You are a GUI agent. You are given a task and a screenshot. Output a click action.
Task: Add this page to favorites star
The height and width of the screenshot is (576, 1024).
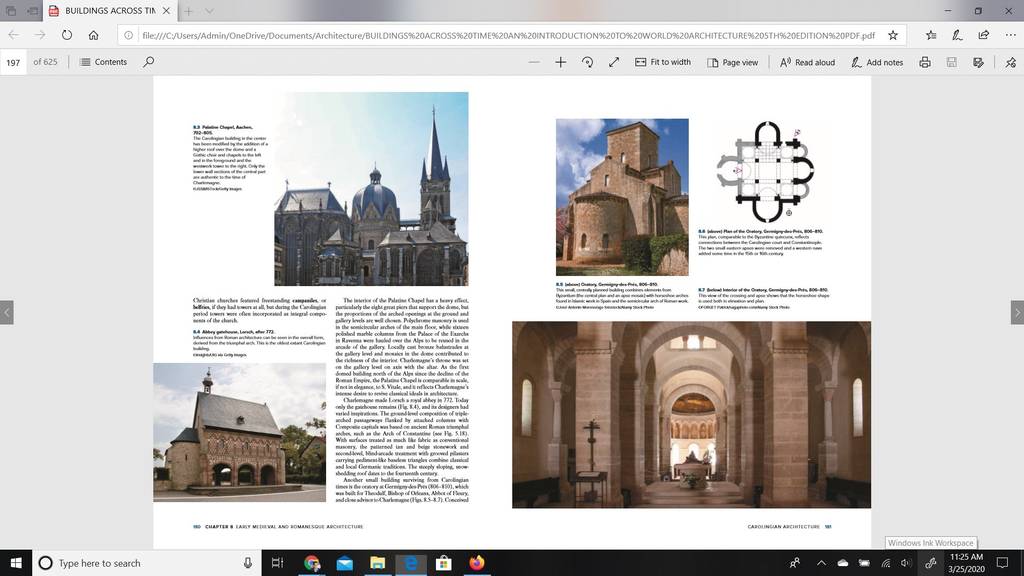pyautogui.click(x=893, y=35)
